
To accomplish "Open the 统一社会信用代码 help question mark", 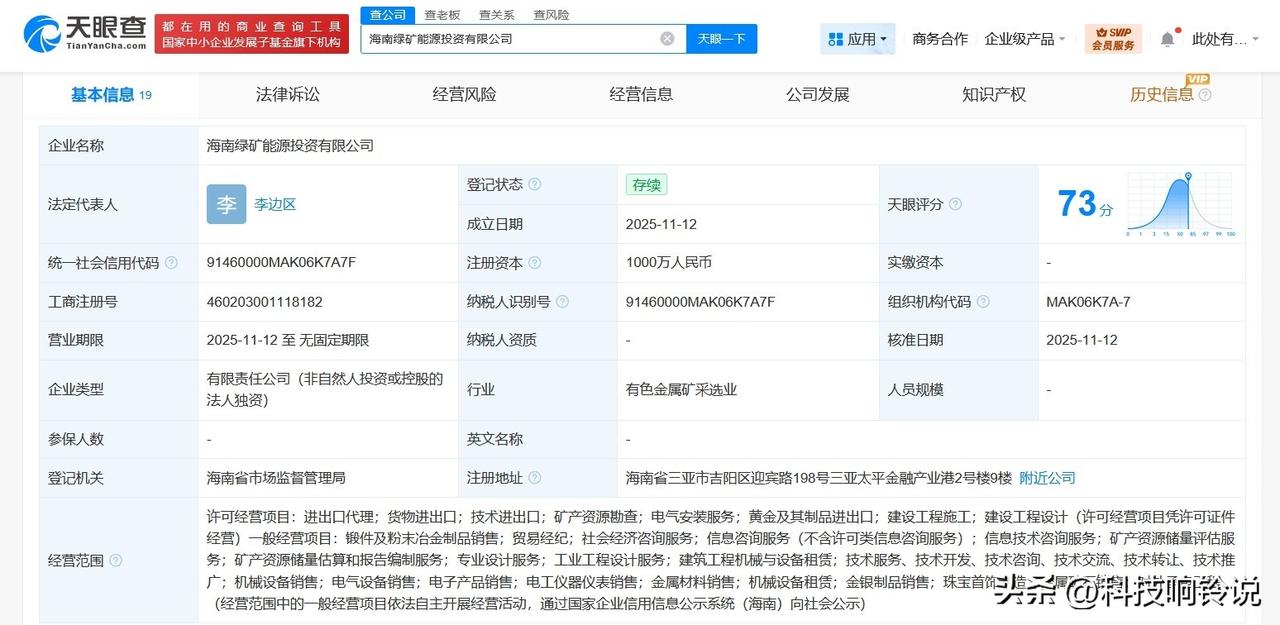I will pos(170,262).
